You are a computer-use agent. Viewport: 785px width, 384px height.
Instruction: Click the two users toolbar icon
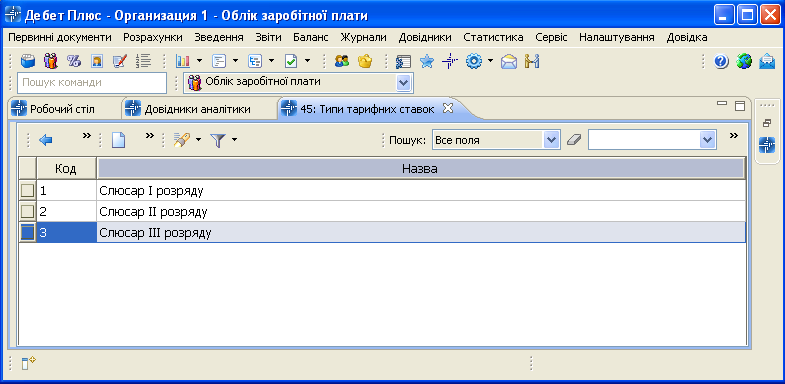(x=342, y=62)
